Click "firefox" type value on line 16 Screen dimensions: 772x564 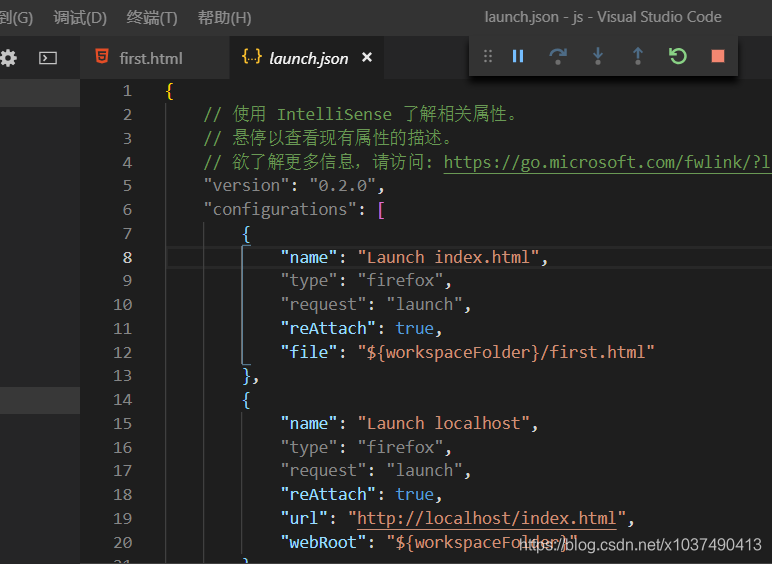click(400, 447)
